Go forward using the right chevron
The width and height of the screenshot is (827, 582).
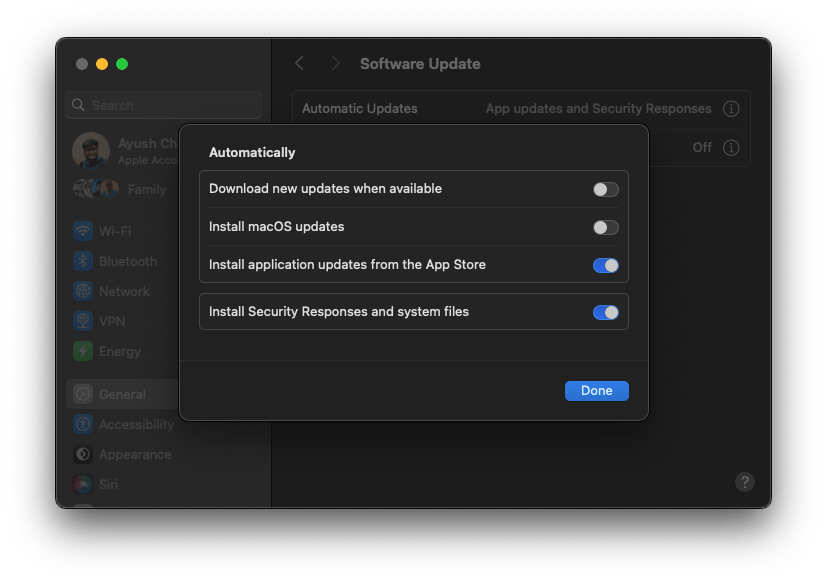[335, 64]
